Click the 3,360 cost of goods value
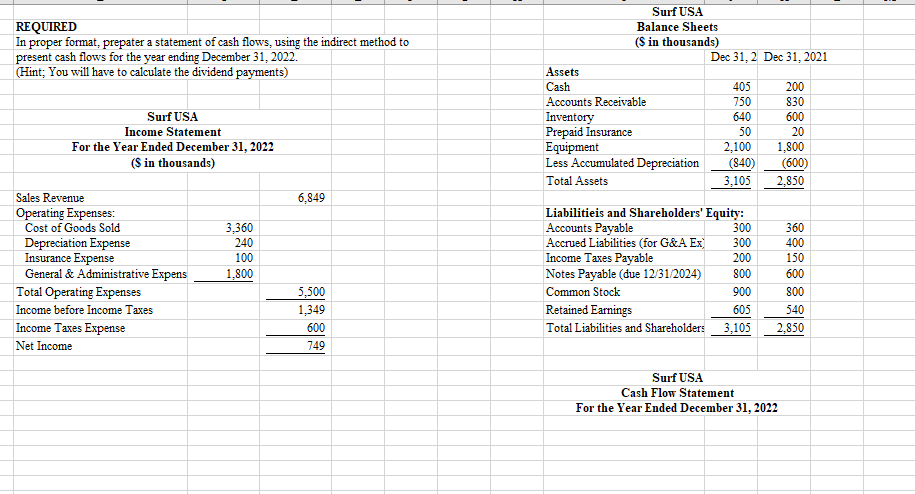This screenshot has height=494, width=915. pos(239,228)
